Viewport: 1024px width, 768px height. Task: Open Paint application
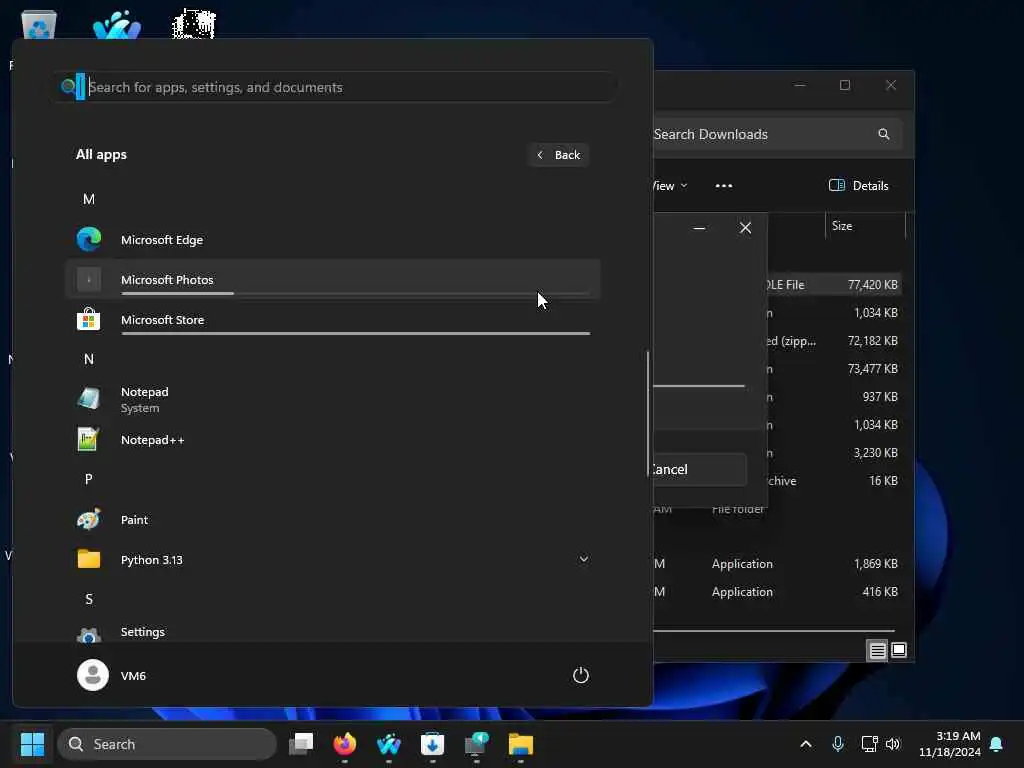click(x=332, y=520)
